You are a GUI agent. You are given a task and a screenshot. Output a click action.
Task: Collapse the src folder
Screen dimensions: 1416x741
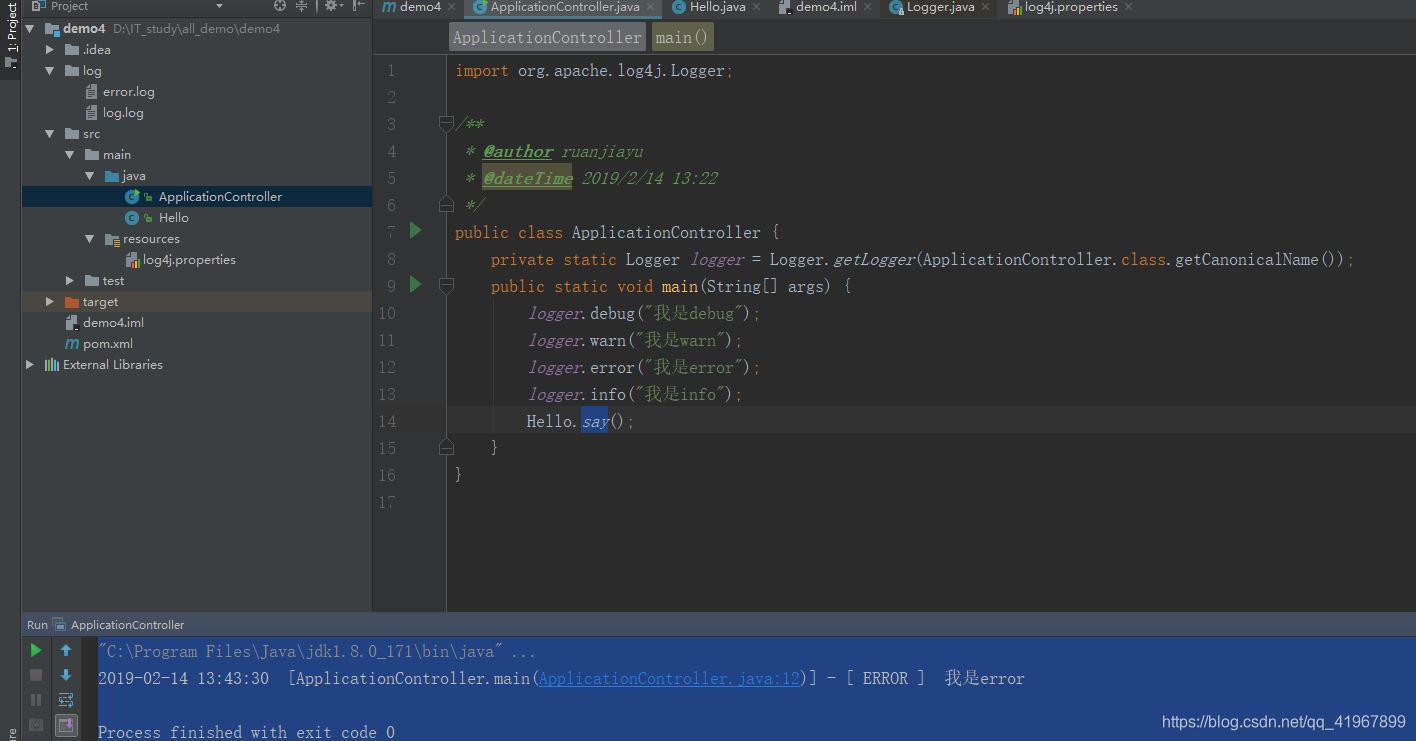click(x=50, y=134)
